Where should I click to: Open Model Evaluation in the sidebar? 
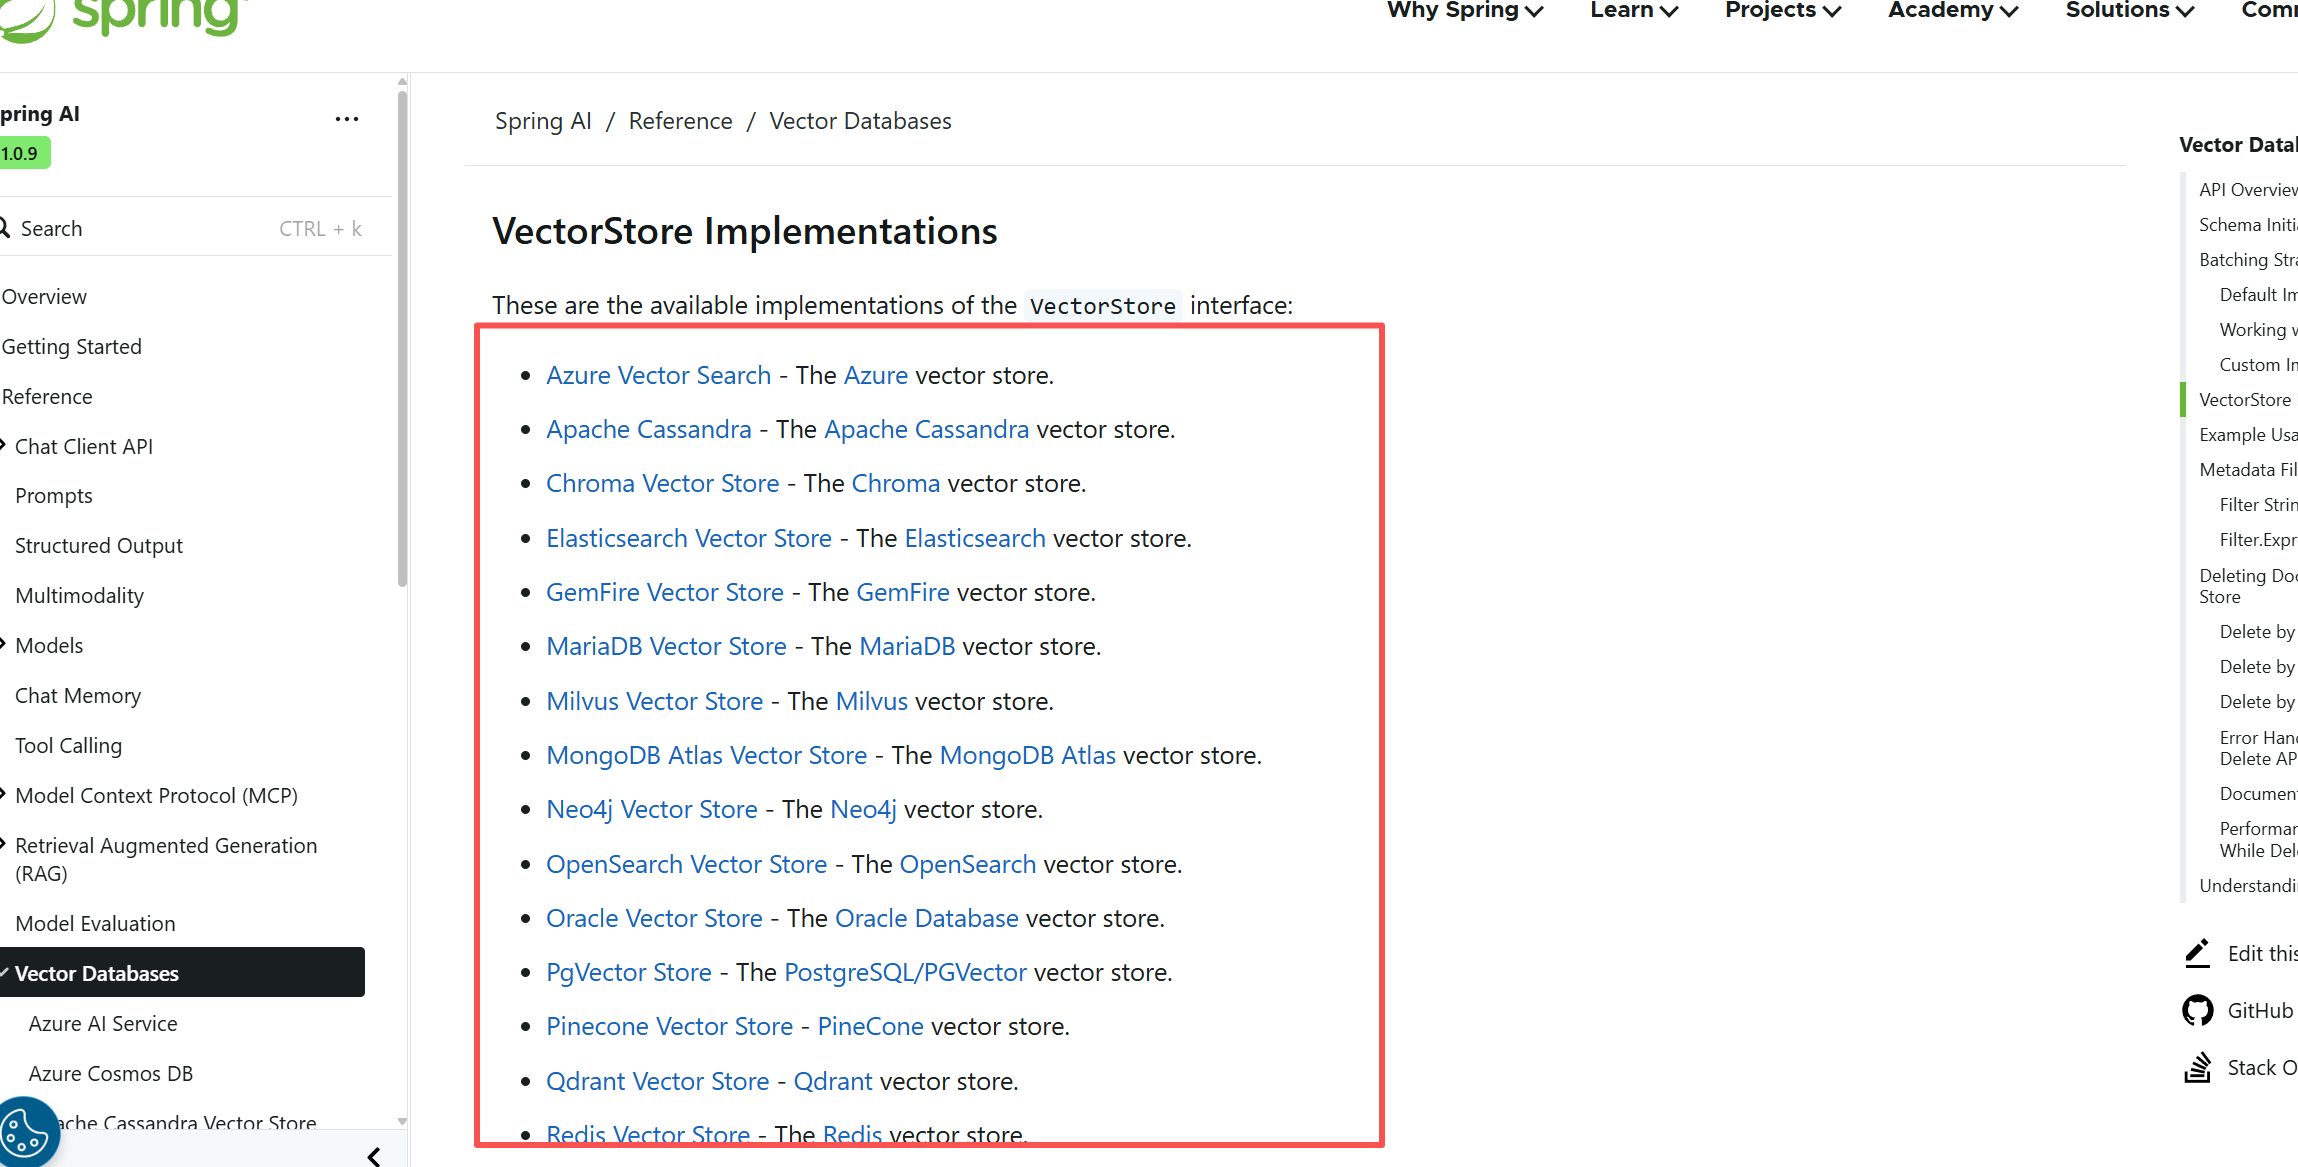96,924
